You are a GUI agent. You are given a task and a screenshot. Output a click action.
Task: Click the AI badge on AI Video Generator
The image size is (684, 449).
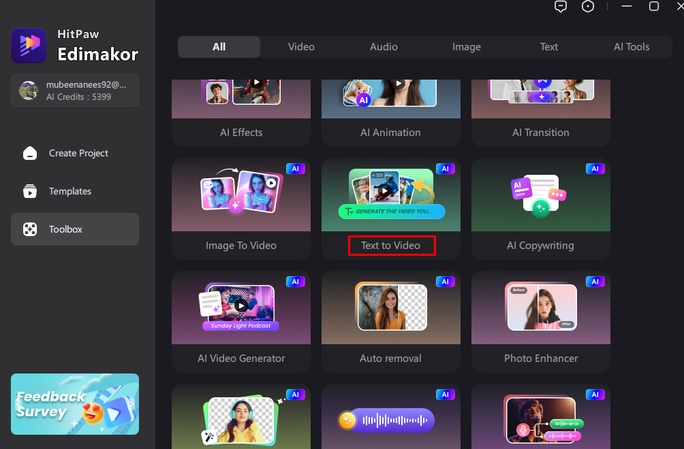(295, 282)
